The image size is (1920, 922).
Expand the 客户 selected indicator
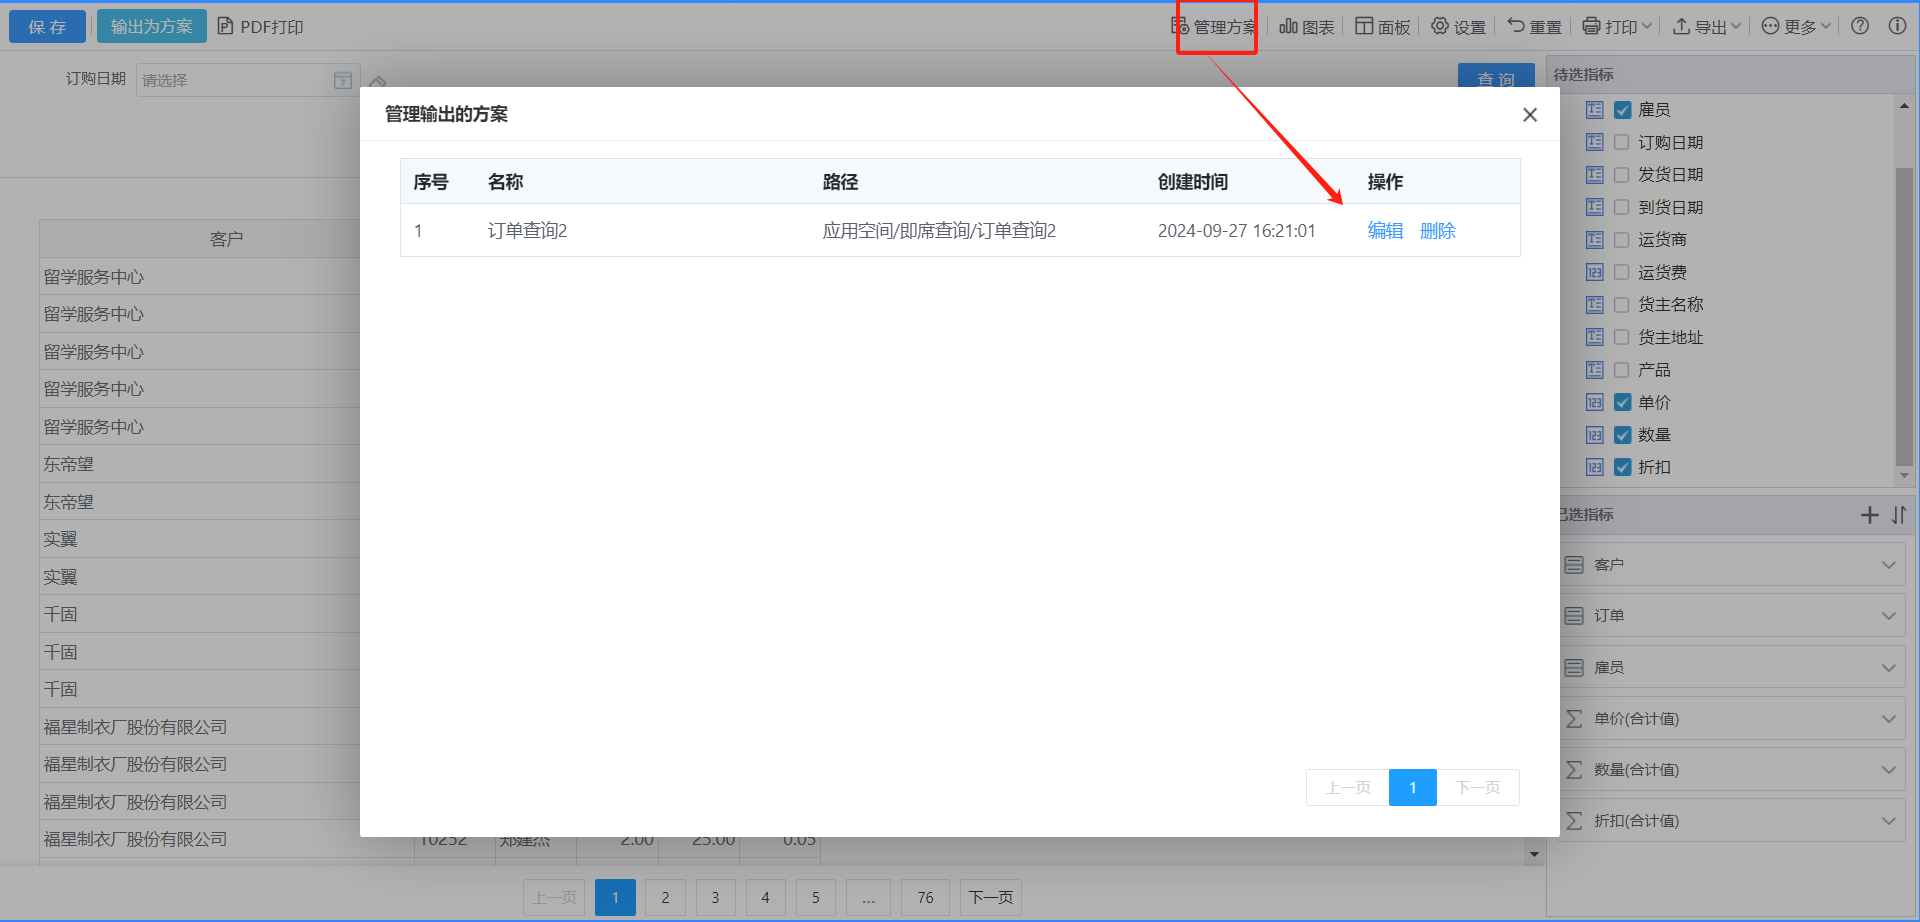click(x=1888, y=565)
